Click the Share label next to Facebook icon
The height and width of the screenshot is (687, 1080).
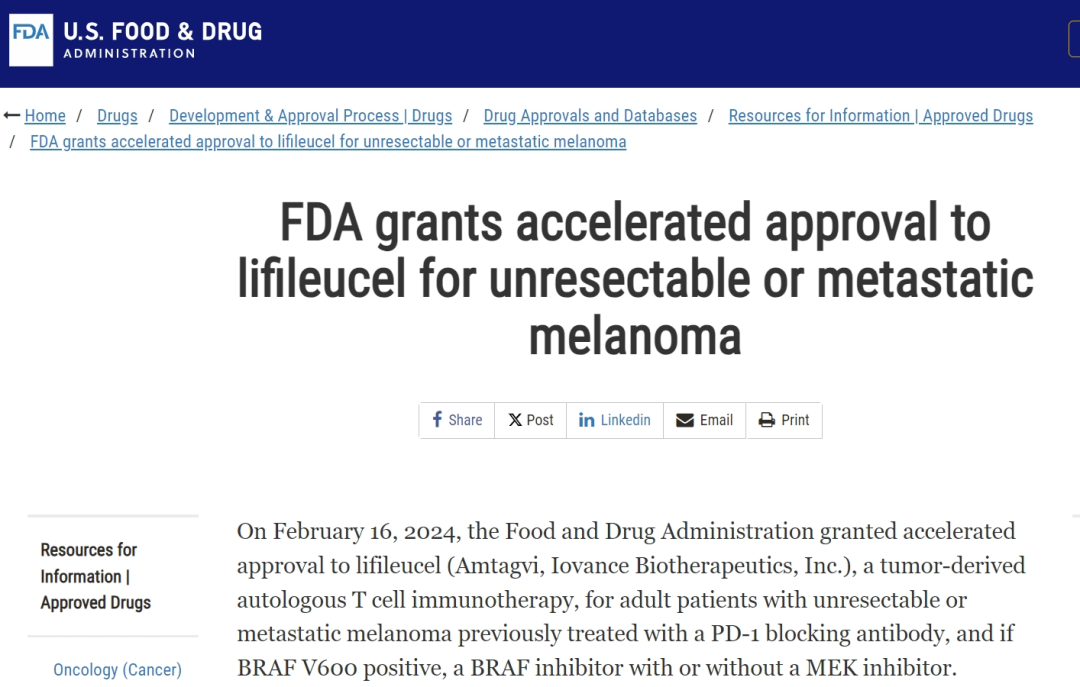[x=465, y=420]
